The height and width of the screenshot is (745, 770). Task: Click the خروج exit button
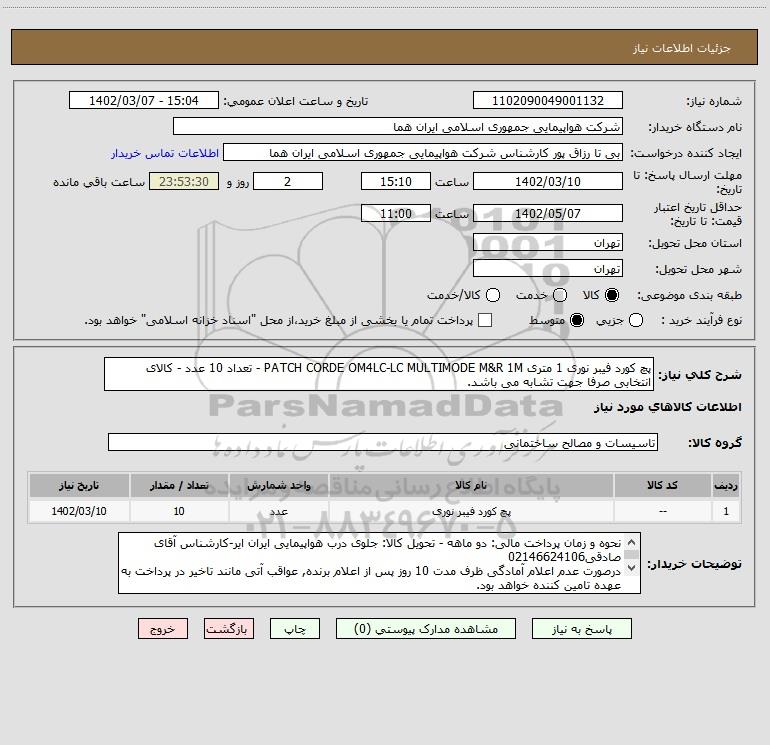click(163, 629)
